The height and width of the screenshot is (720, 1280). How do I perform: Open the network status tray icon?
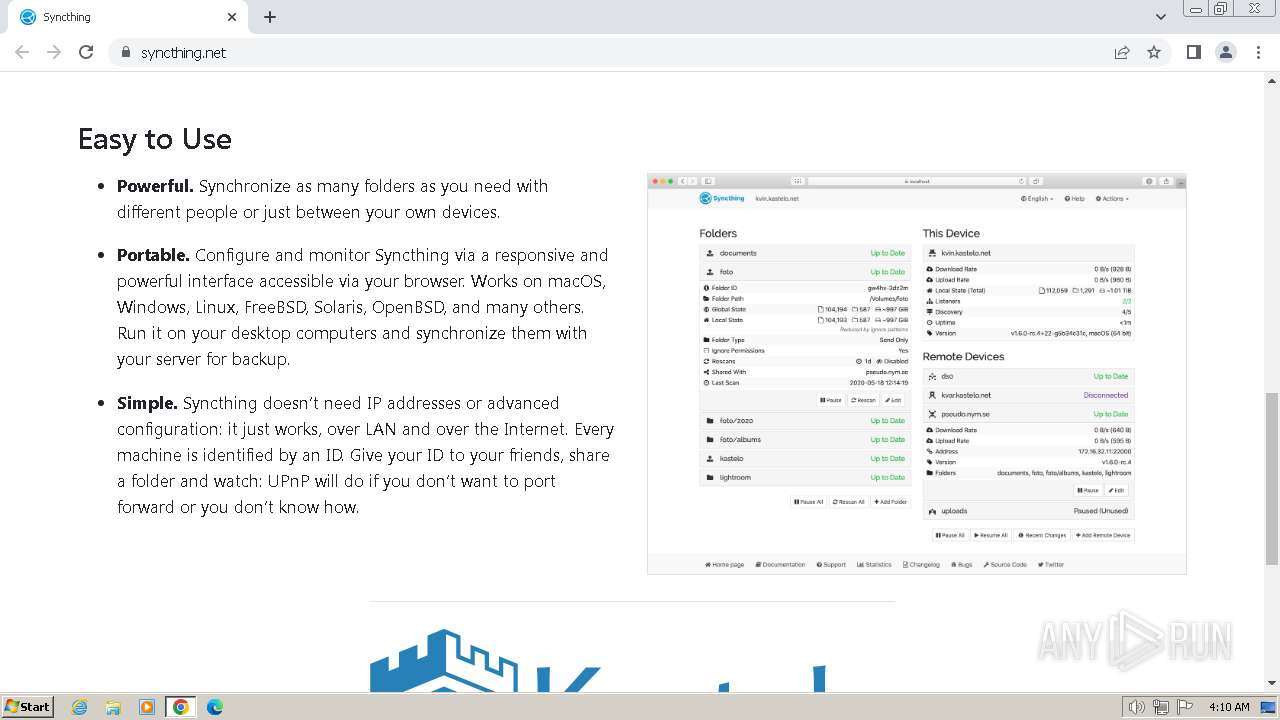tap(1160, 707)
